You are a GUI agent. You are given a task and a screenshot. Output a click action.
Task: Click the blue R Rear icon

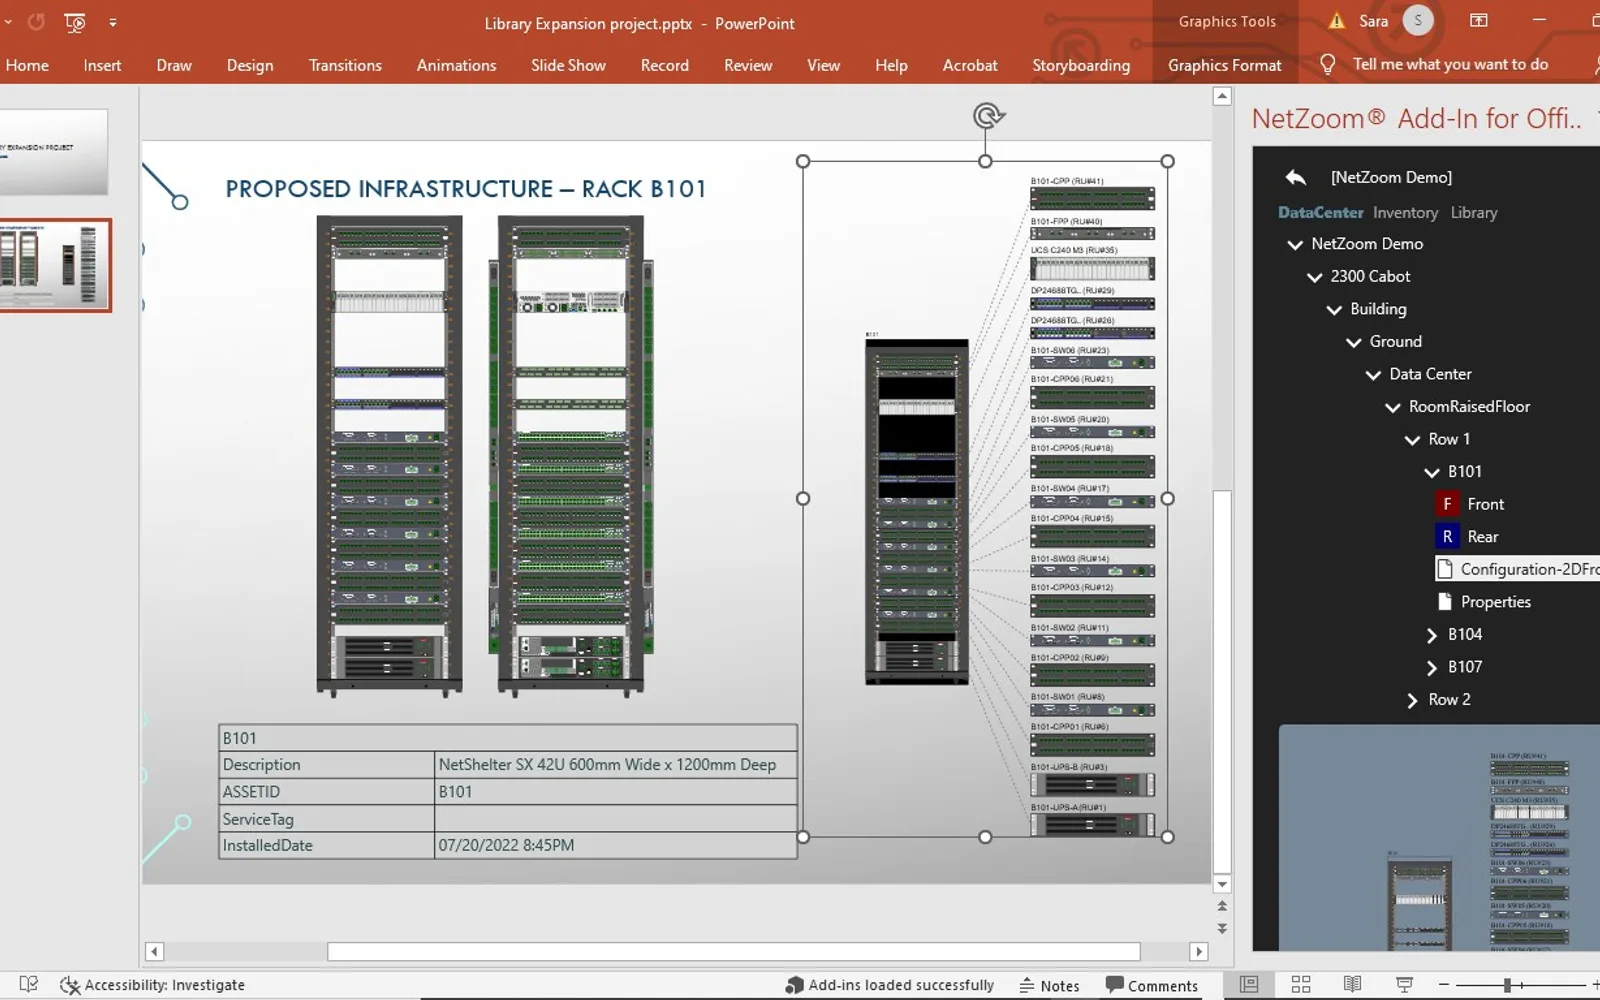tap(1447, 537)
